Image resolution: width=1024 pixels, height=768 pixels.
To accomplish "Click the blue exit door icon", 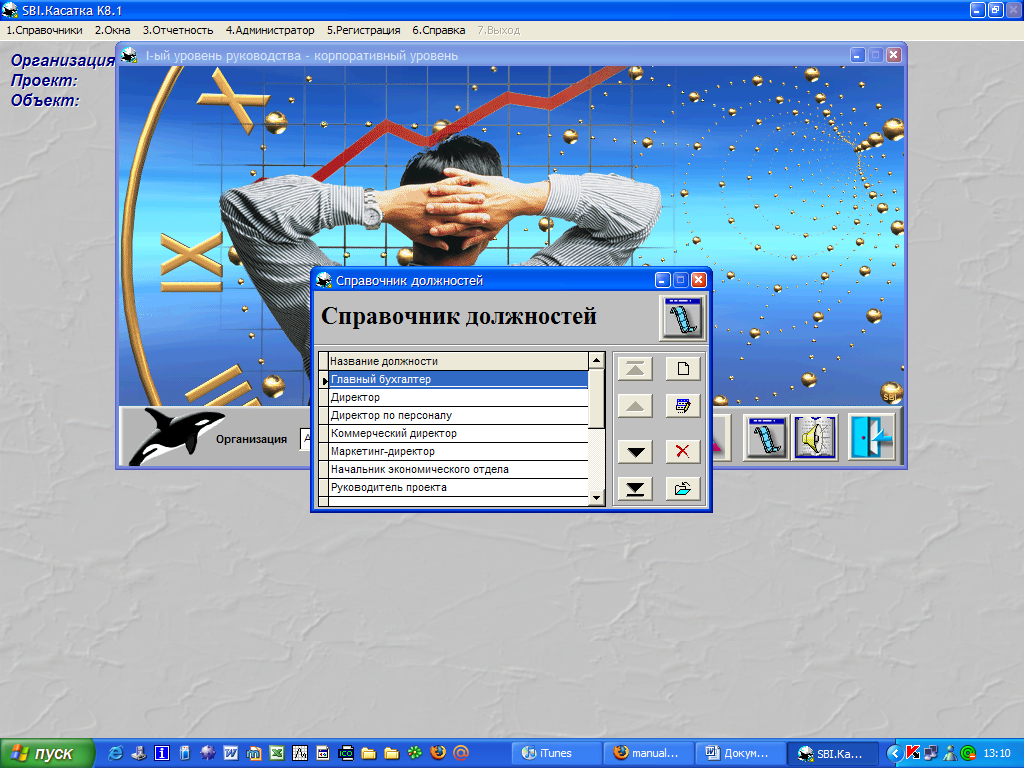I will (x=872, y=438).
